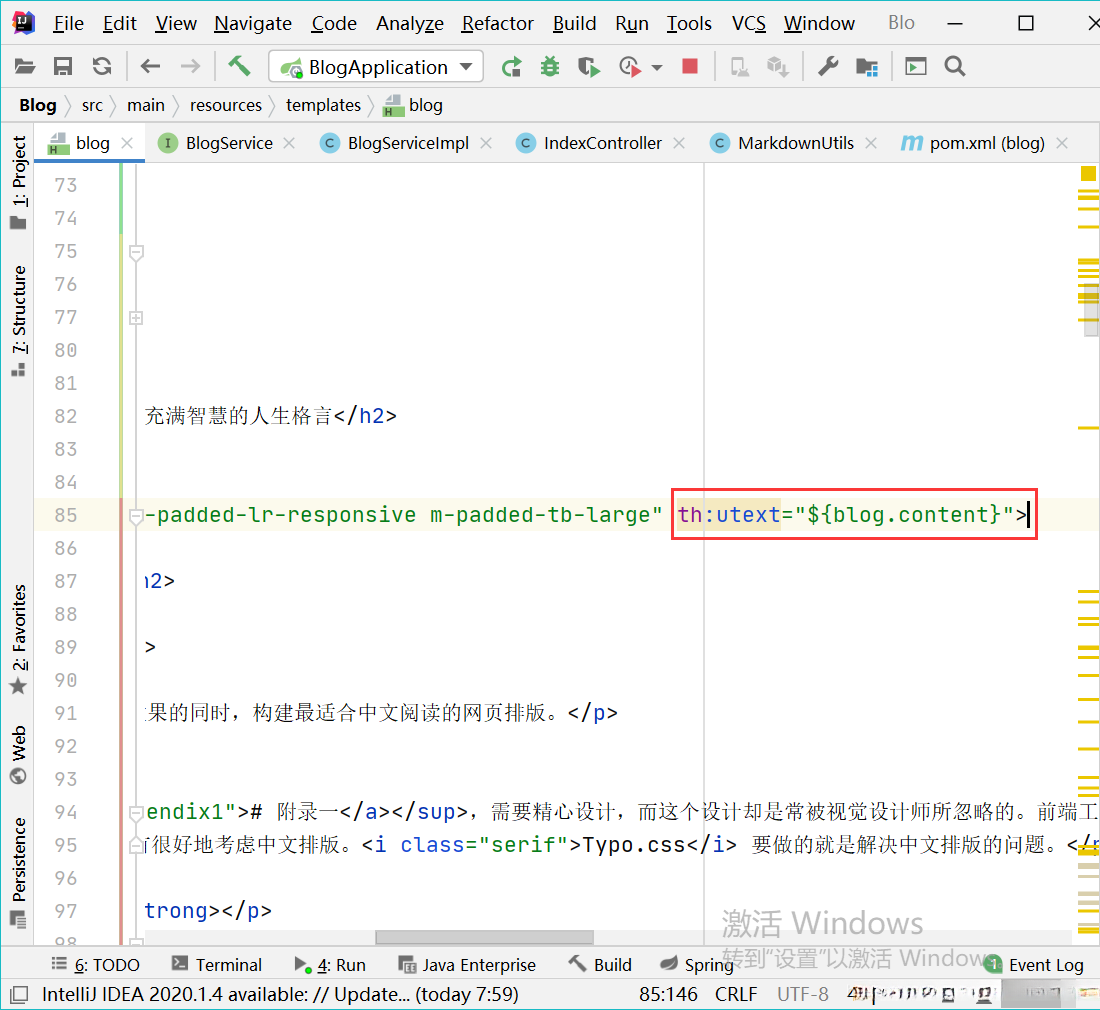Click the Save All disk icon
Image resolution: width=1100 pixels, height=1010 pixels.
[63, 67]
